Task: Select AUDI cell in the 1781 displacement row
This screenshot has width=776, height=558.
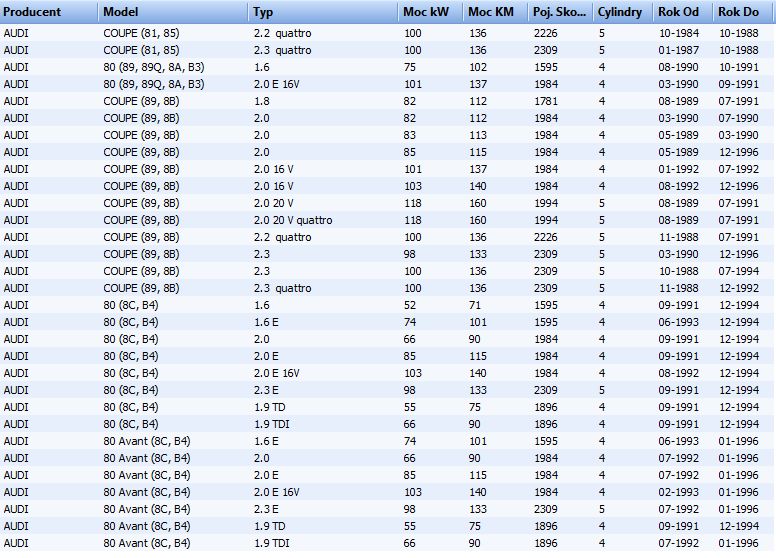Action: [16, 101]
